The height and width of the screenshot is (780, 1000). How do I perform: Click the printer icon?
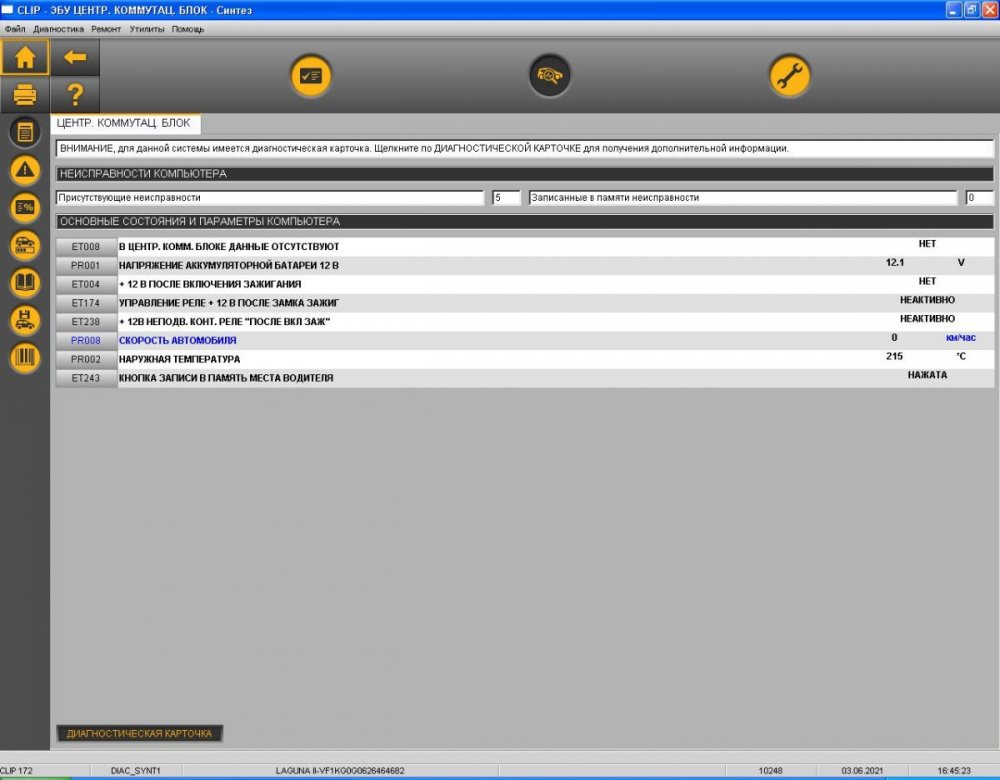25,95
